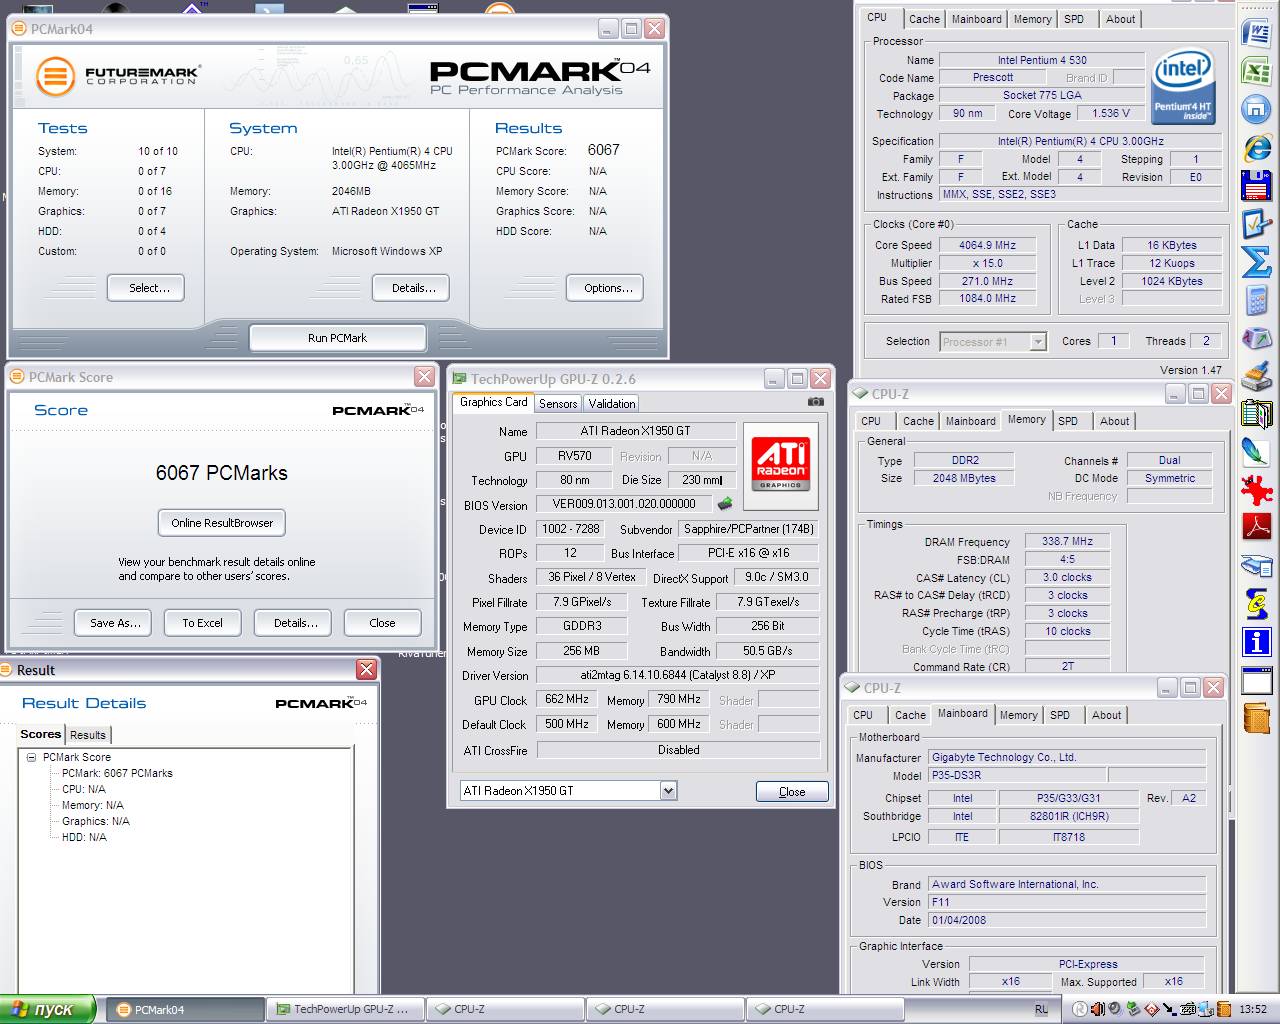Open the Mainboard tab in the top CPU-Z window
Image resolution: width=1280 pixels, height=1024 pixels.
tap(977, 19)
